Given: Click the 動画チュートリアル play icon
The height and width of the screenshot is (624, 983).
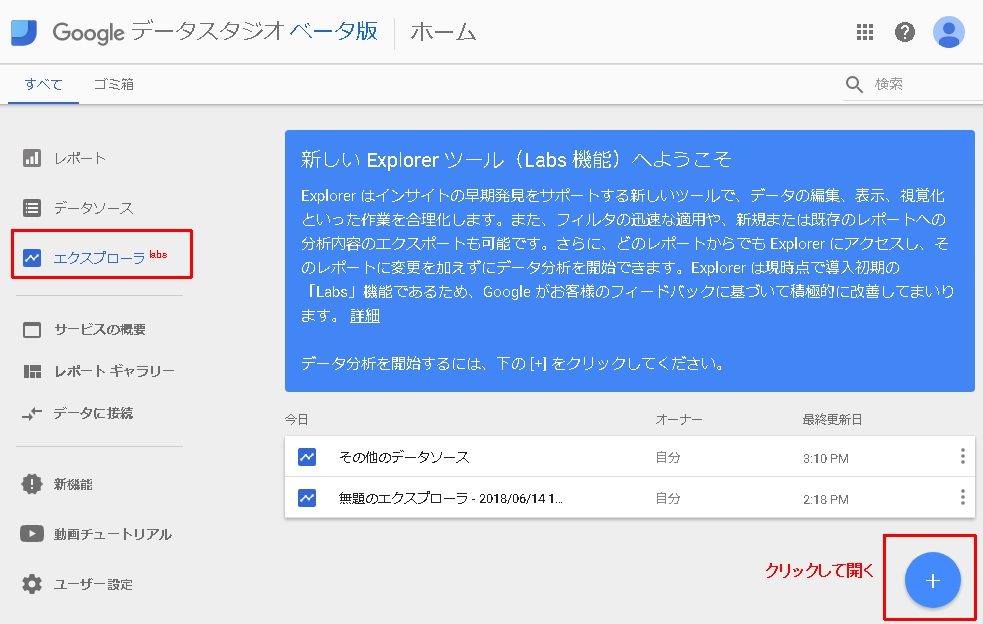Looking at the screenshot, I should pyautogui.click(x=32, y=534).
